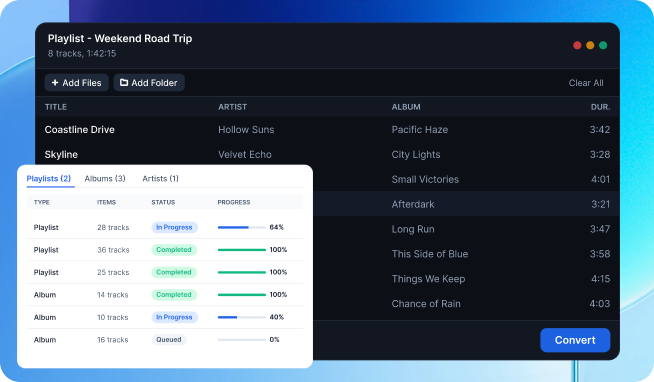654x382 pixels.
Task: Click the 0% queued progress bar
Action: [242, 340]
